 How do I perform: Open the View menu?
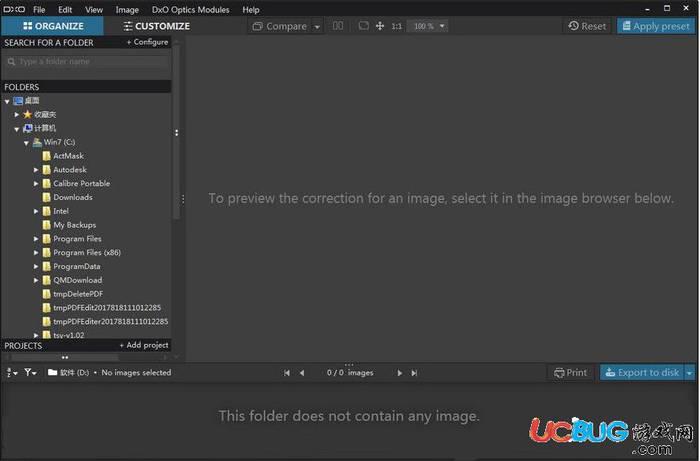pyautogui.click(x=94, y=9)
